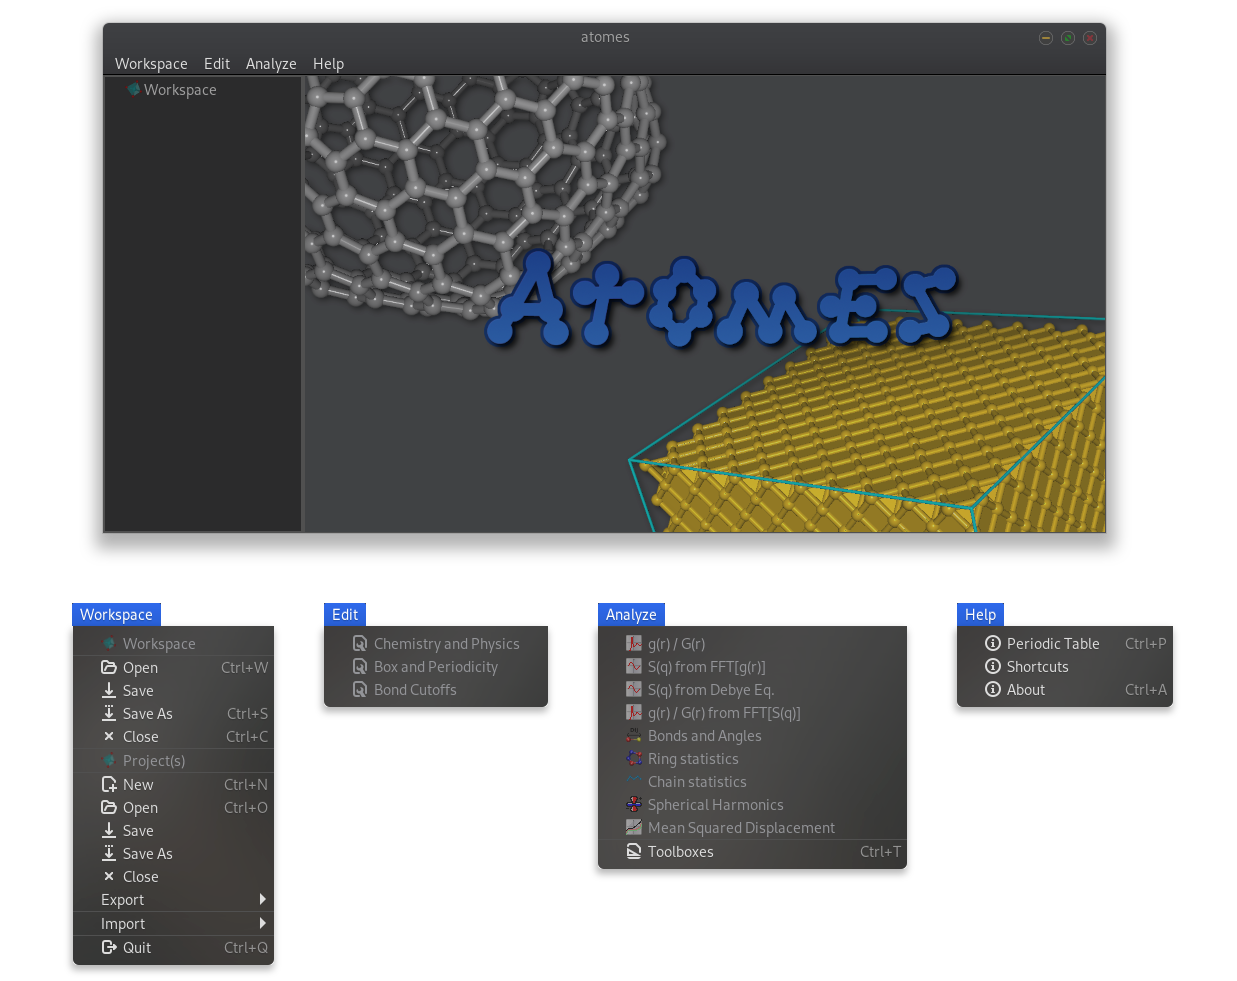Open the Toolboxes entry
The width and height of the screenshot is (1237, 981).
680,852
